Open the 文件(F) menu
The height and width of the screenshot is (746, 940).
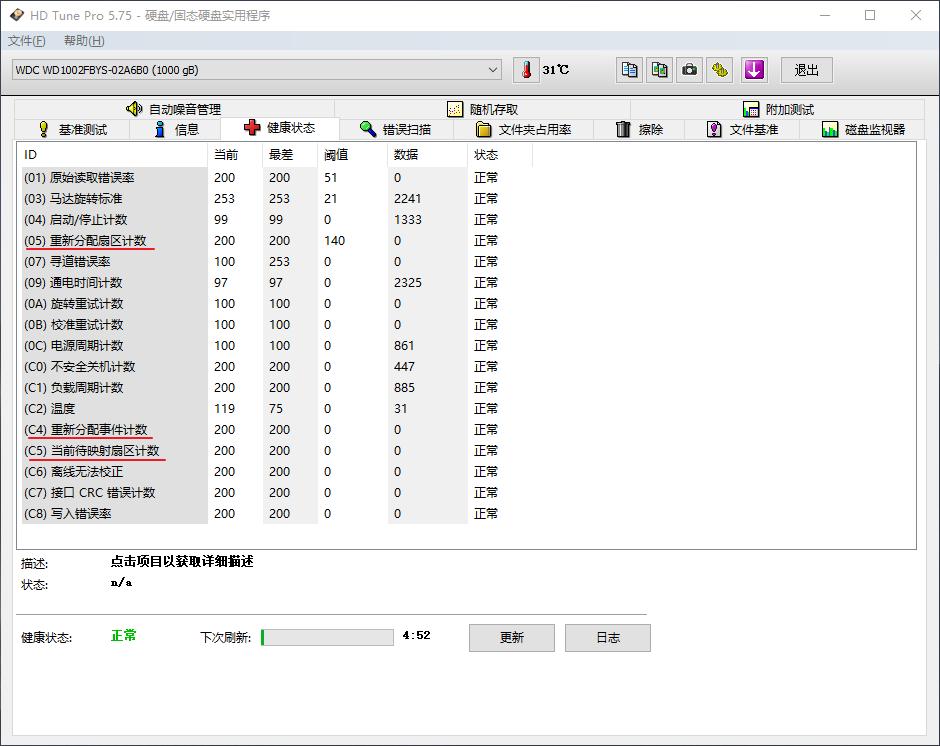coord(26,41)
